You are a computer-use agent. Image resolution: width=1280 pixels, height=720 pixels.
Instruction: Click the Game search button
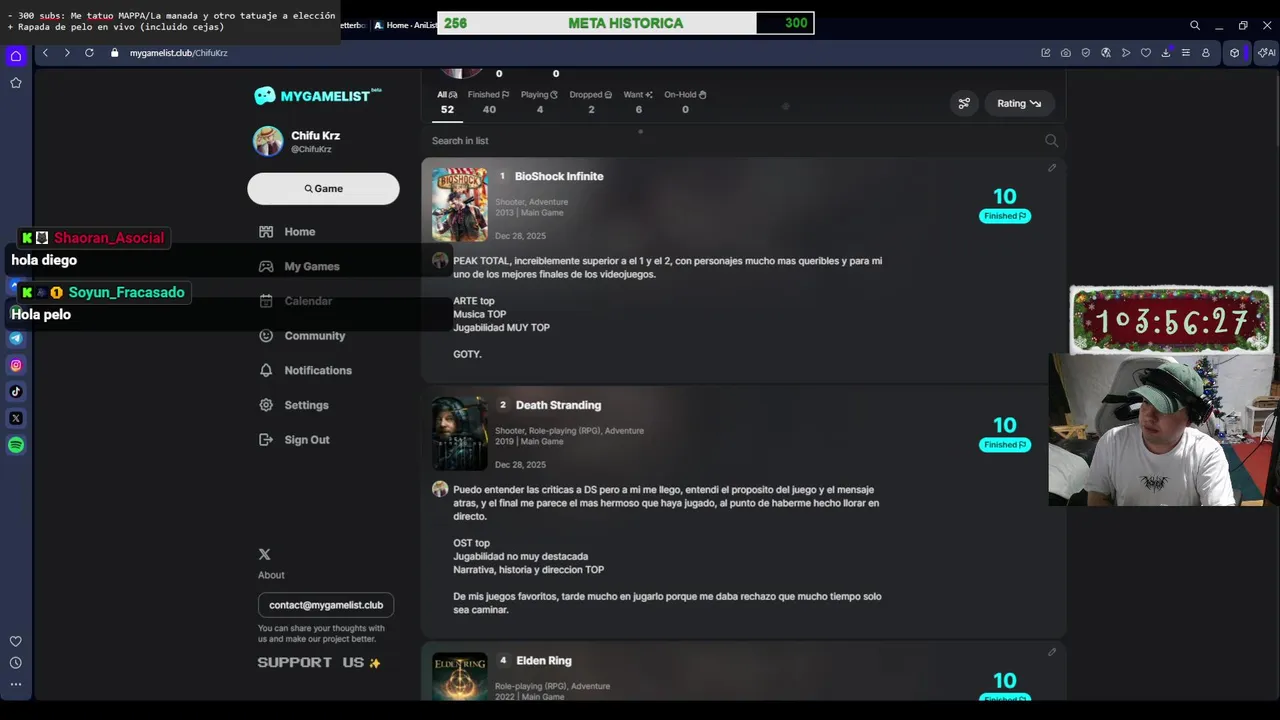click(323, 188)
